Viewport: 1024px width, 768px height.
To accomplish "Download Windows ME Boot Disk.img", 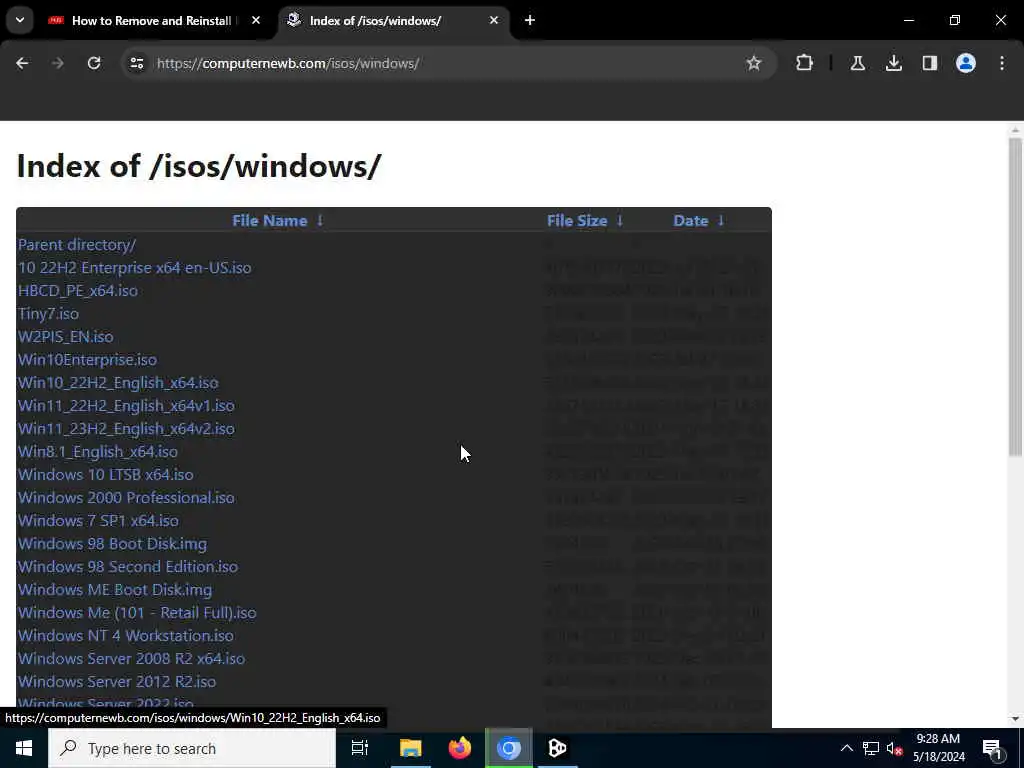I will point(114,590).
